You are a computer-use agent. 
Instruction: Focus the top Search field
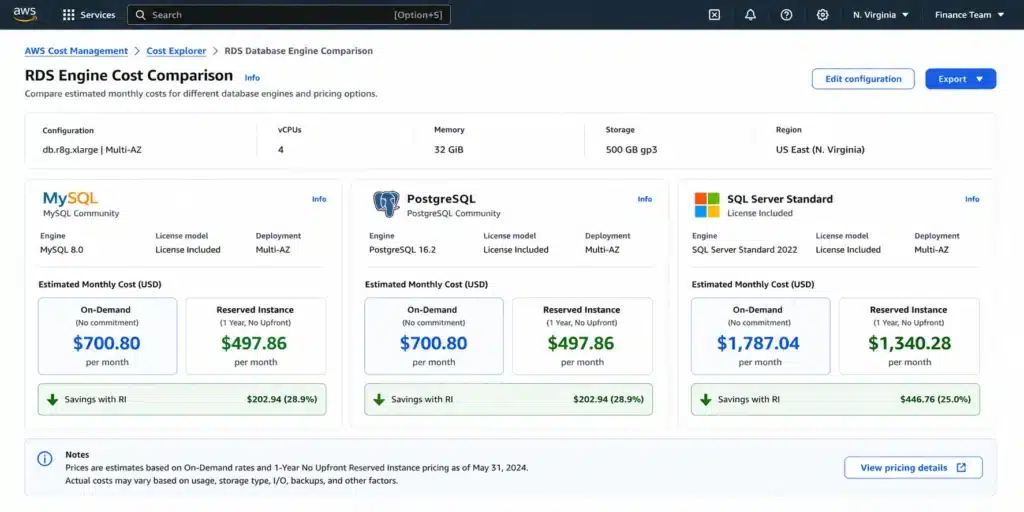click(289, 15)
